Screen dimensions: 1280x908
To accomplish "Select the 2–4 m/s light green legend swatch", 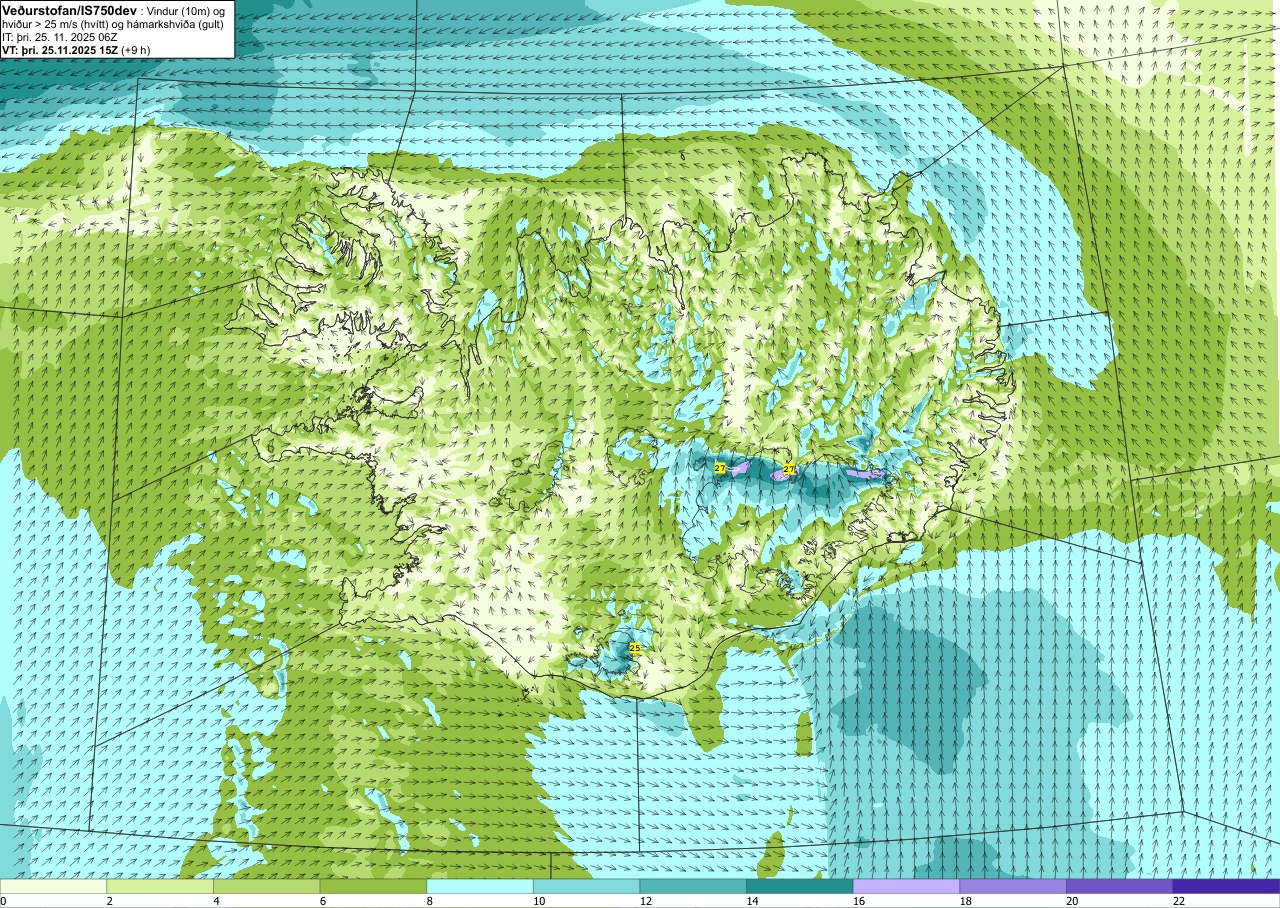I will (160, 886).
